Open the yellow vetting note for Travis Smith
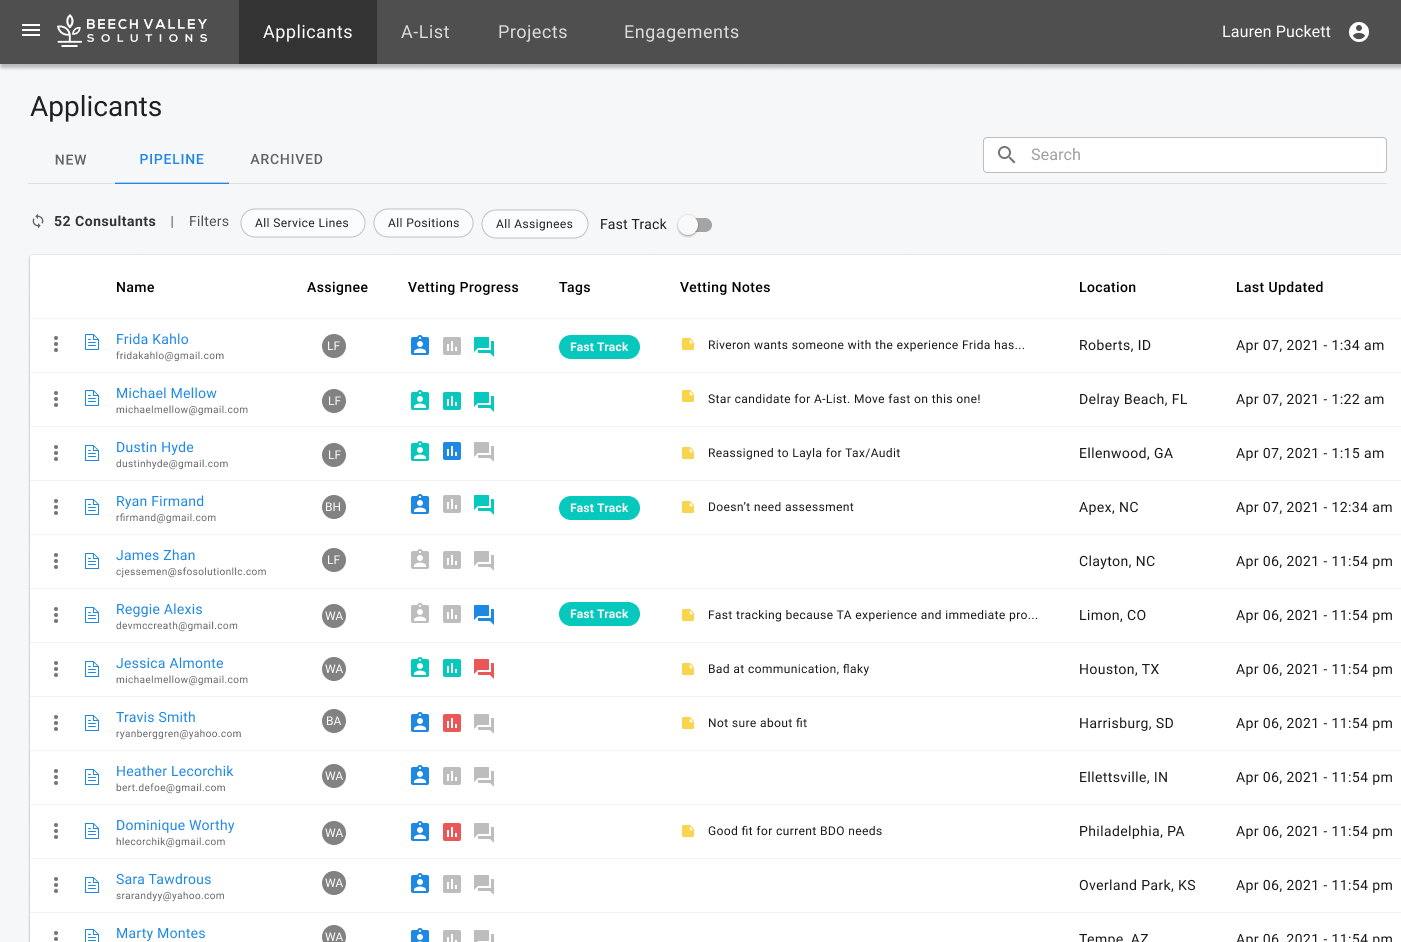The image size is (1401, 942). [687, 722]
